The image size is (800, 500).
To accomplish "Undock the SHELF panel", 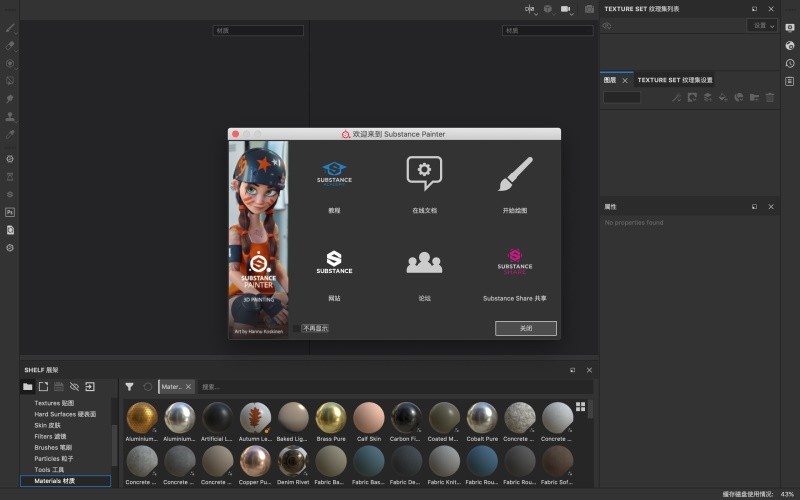I will (572, 370).
